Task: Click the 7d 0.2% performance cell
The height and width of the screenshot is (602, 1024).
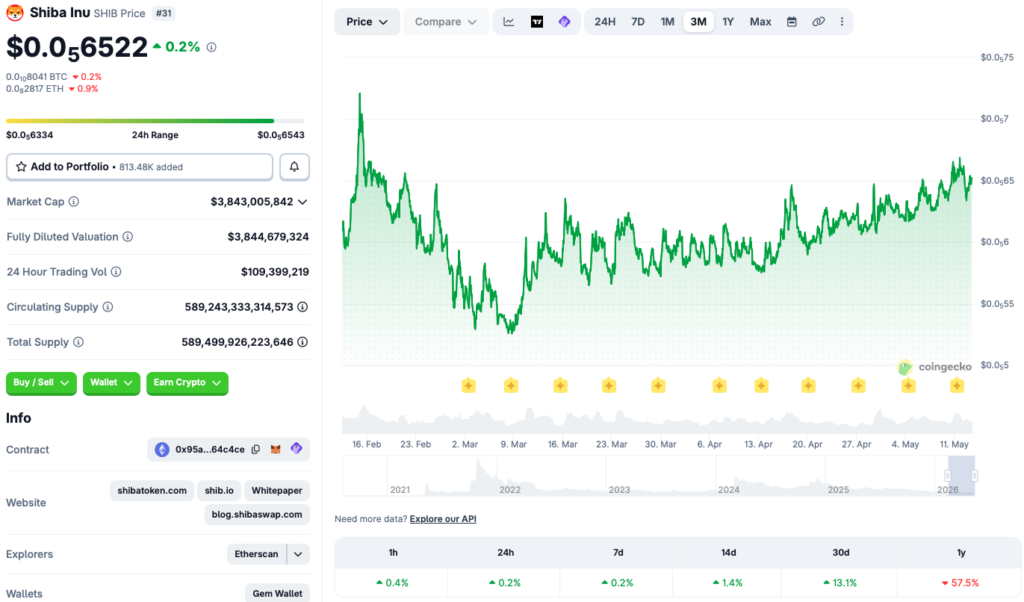Action: [618, 582]
